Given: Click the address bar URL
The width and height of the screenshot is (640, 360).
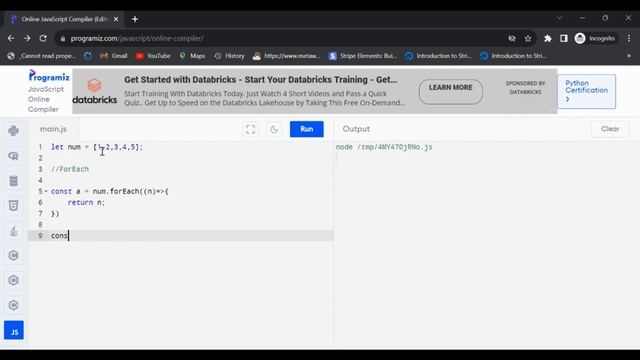Looking at the screenshot, I should pyautogui.click(x=137, y=38).
